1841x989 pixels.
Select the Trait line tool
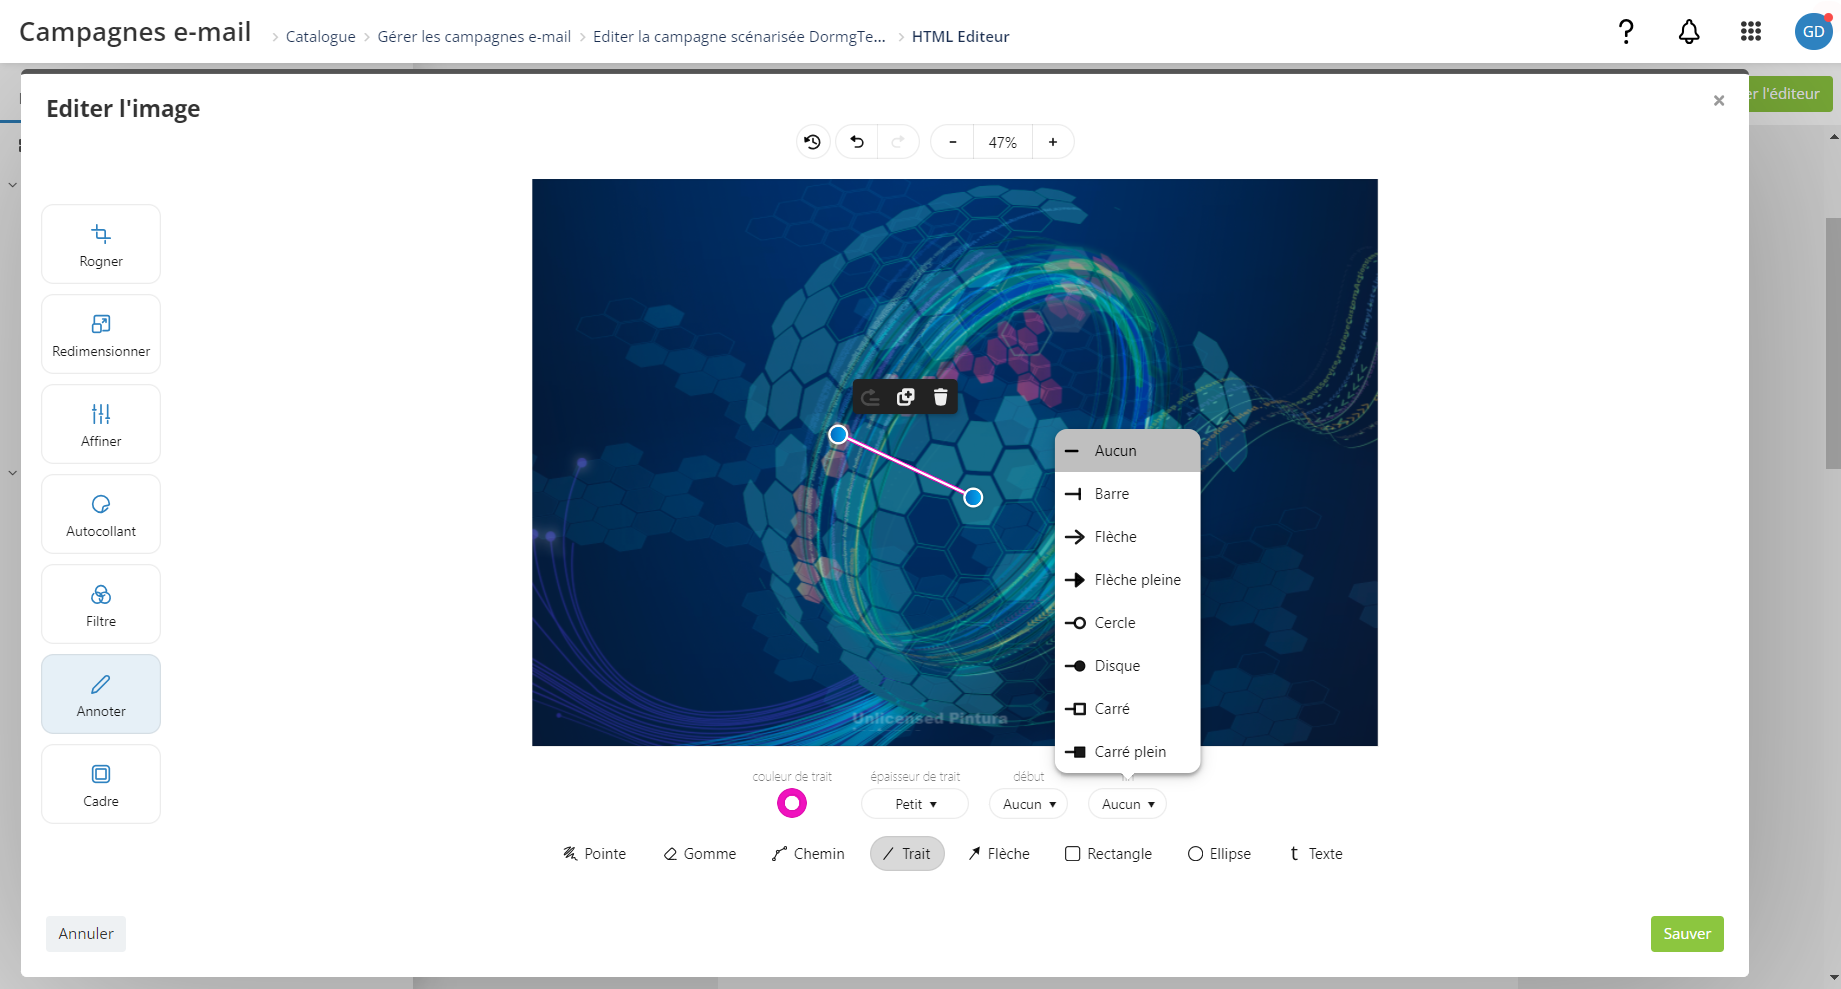[x=907, y=854]
